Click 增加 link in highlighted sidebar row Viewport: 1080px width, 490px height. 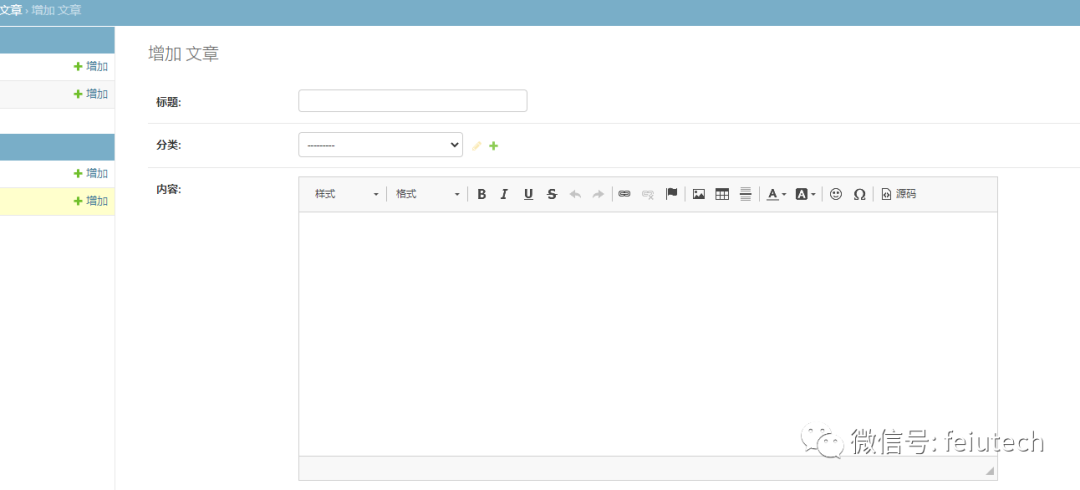pyautogui.click(x=91, y=201)
